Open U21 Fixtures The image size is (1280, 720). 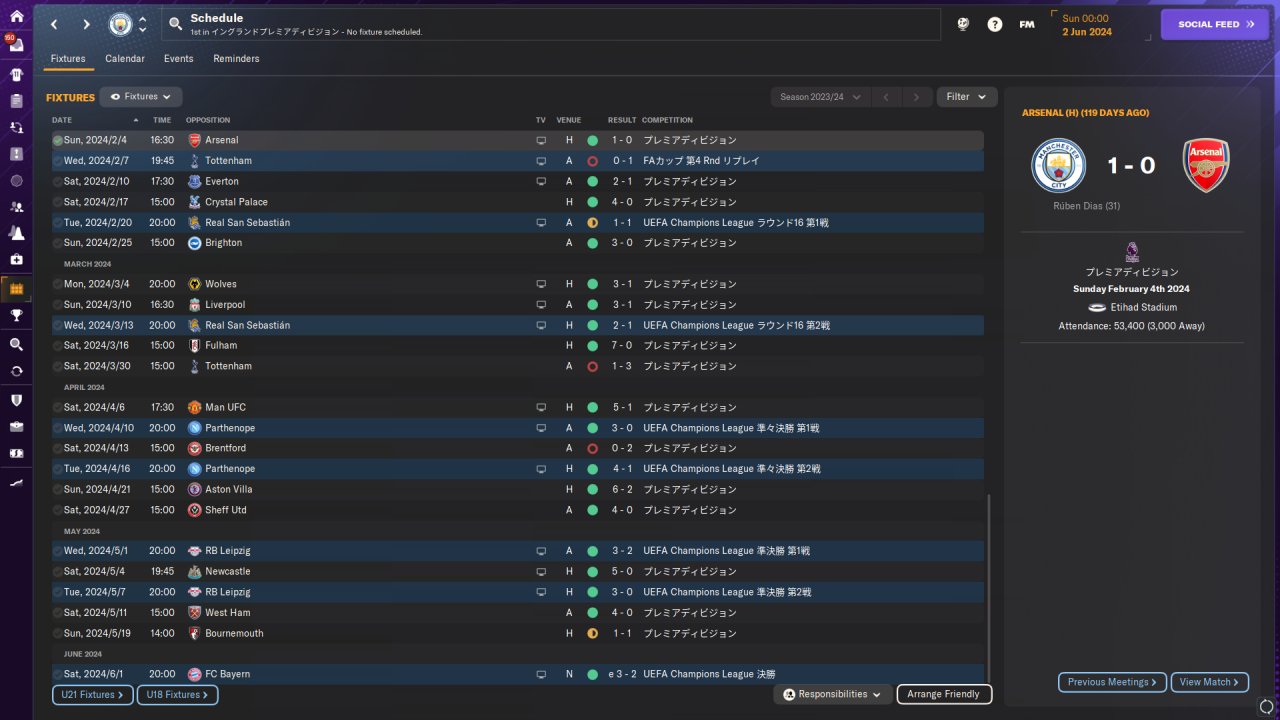[93, 694]
